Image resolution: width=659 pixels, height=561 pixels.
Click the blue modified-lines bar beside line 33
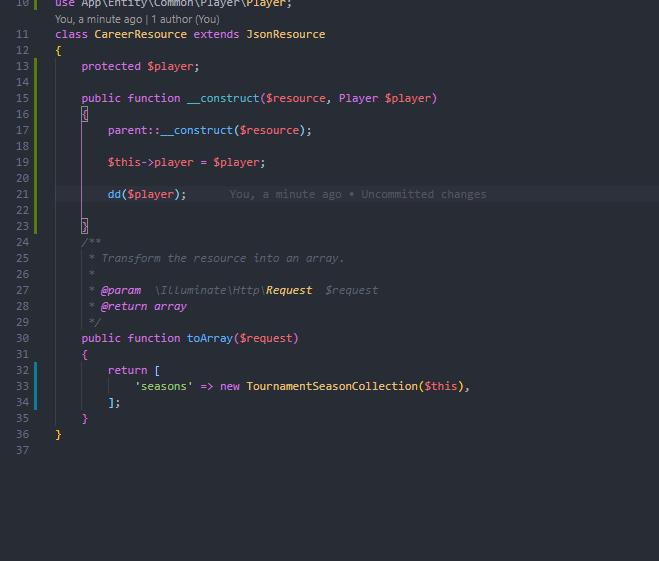(x=36, y=386)
